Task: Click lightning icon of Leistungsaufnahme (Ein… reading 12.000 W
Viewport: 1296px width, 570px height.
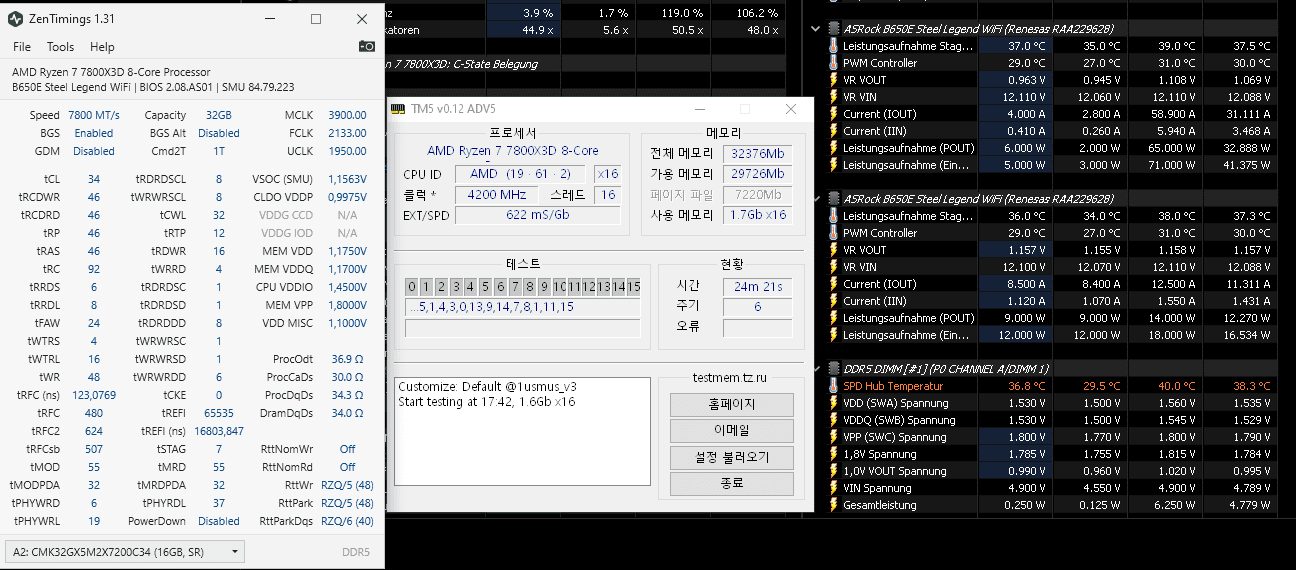Action: pyautogui.click(x=834, y=335)
